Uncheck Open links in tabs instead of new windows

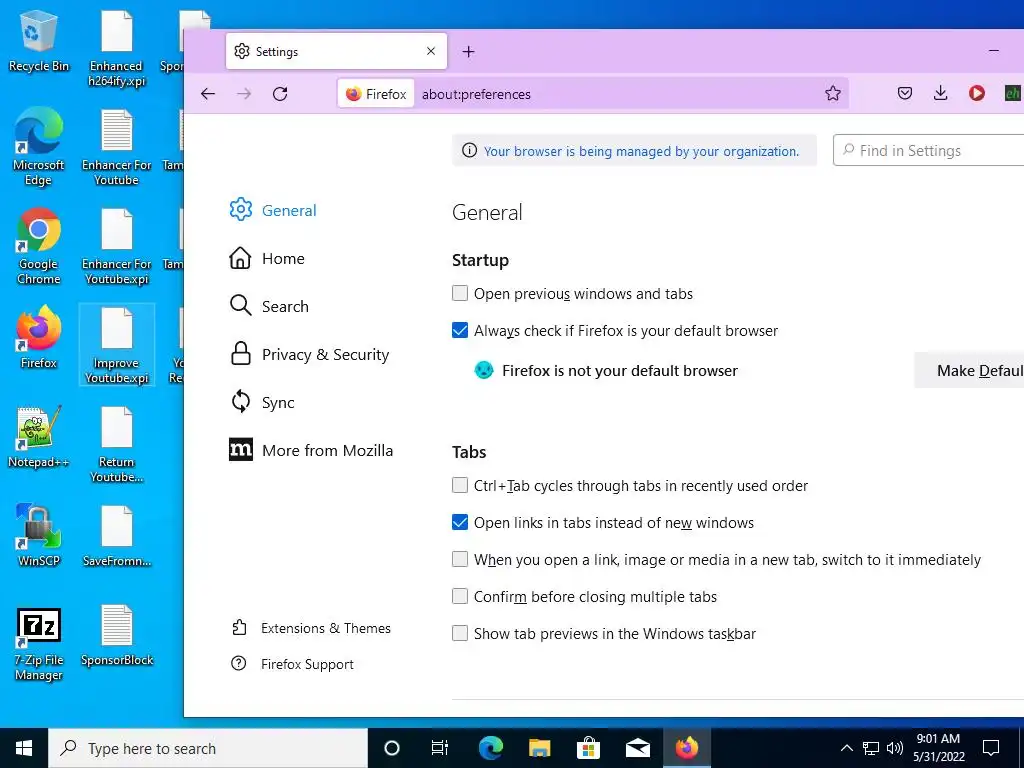(460, 522)
